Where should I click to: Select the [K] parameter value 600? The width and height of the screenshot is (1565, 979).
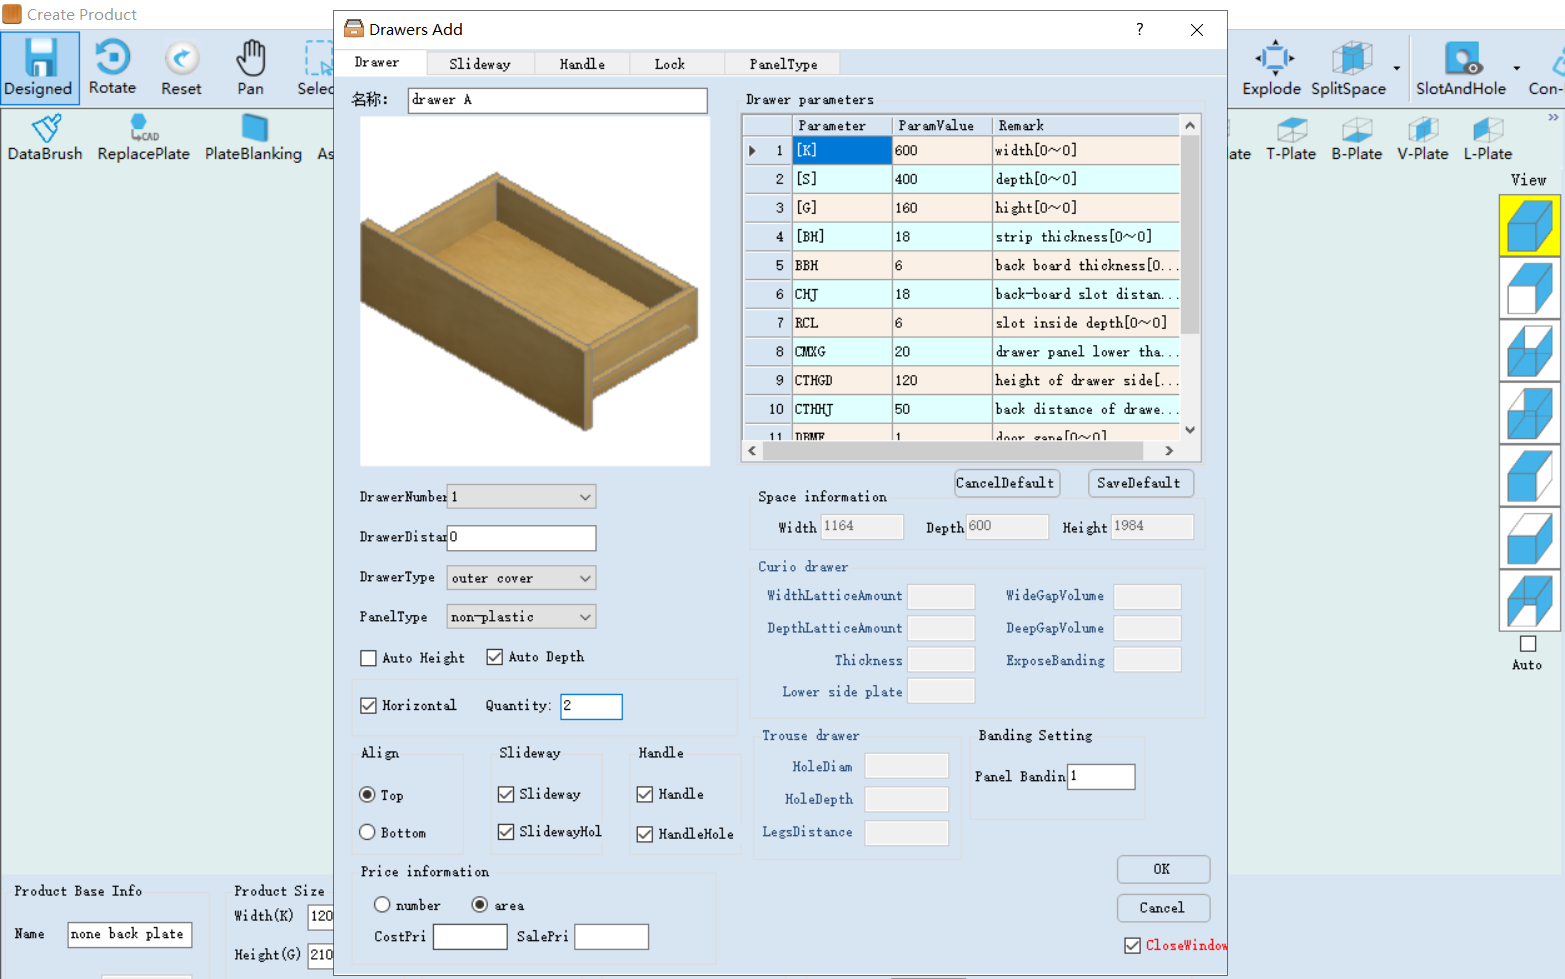941,150
